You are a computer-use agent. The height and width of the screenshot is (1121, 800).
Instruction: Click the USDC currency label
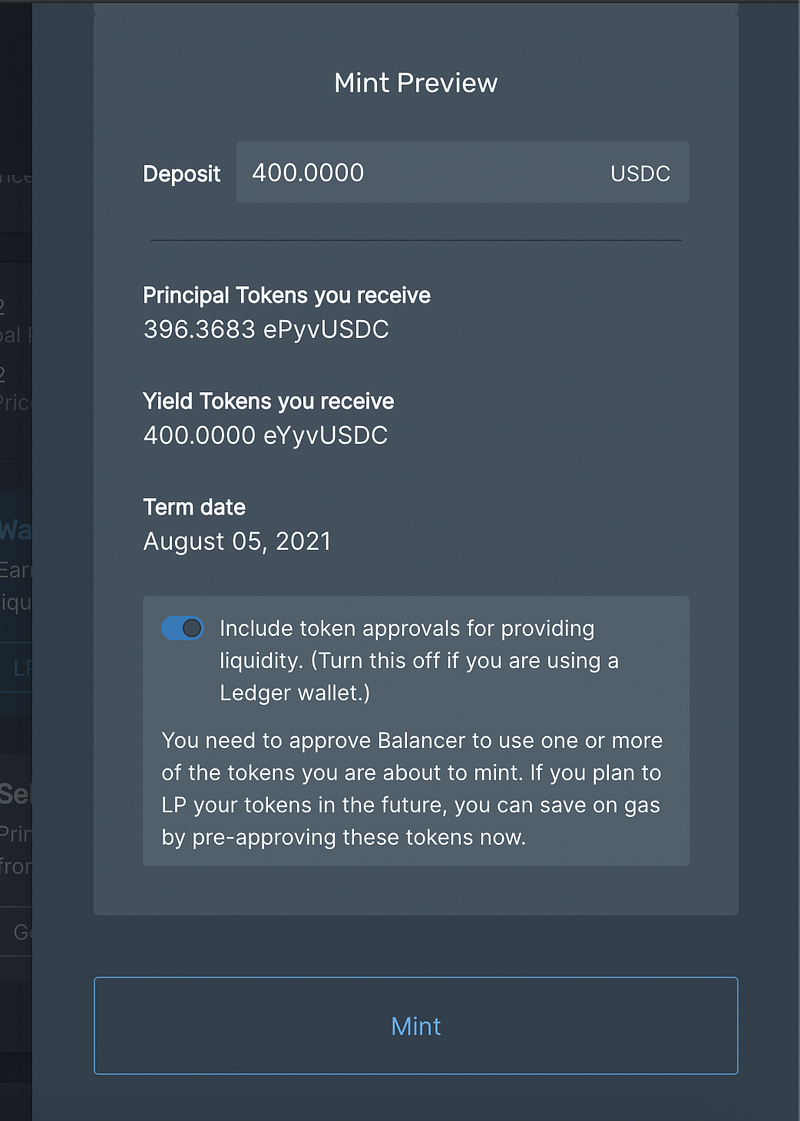pos(640,174)
